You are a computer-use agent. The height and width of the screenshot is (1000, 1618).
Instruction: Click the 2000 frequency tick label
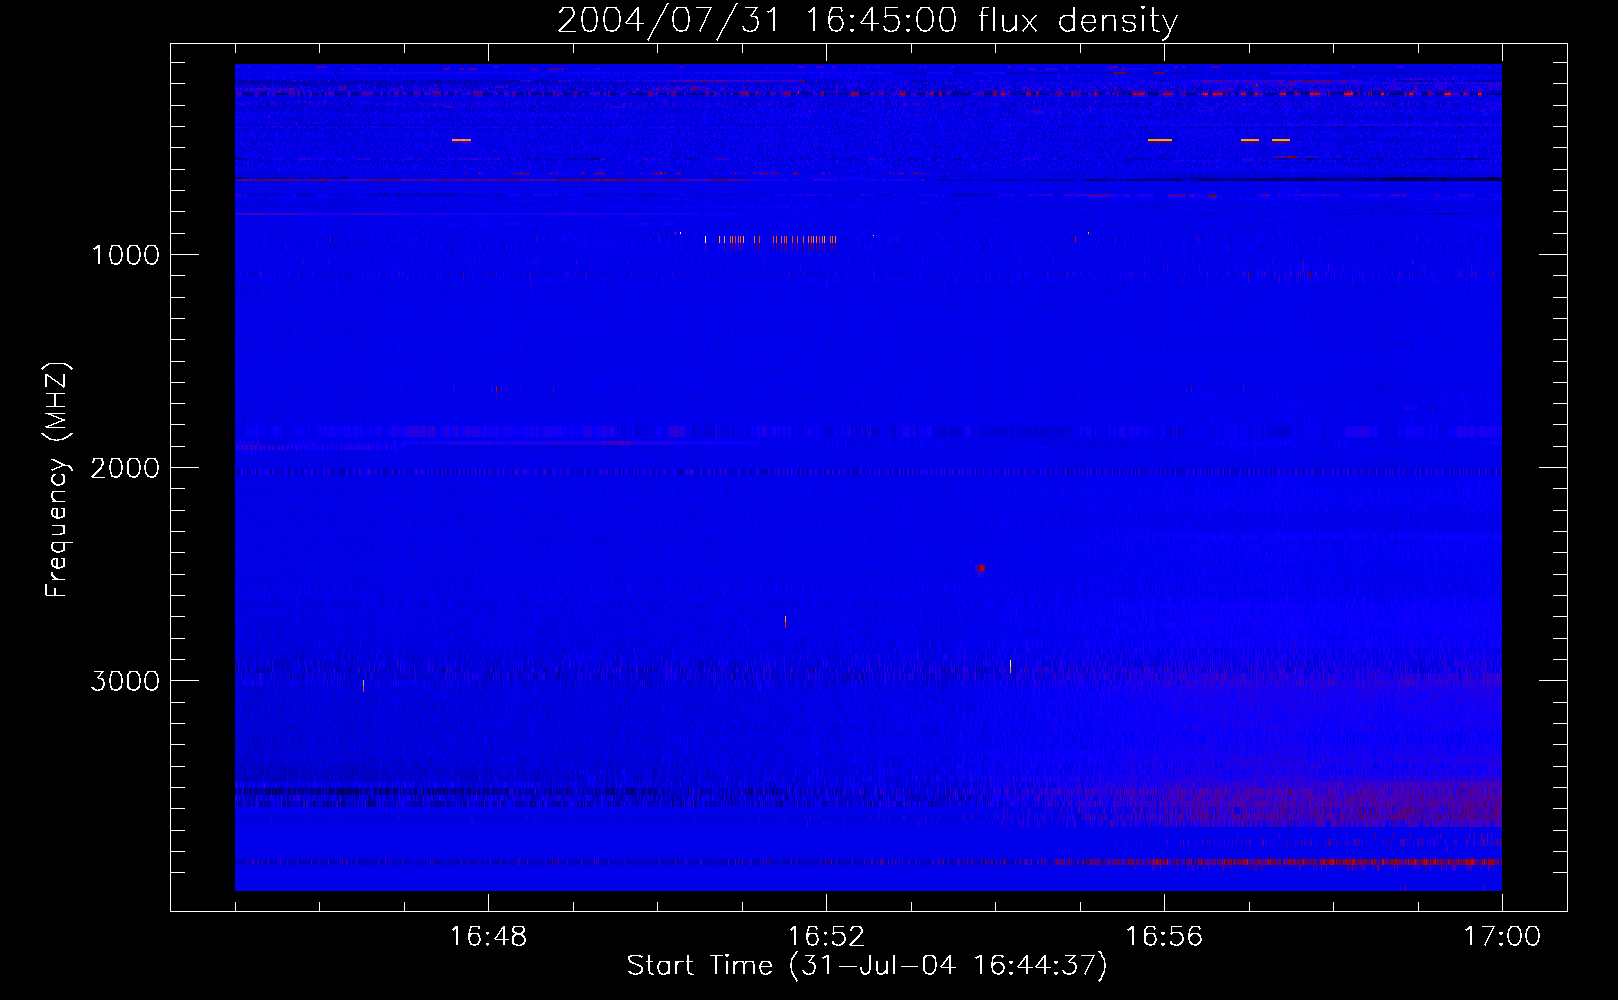(125, 468)
